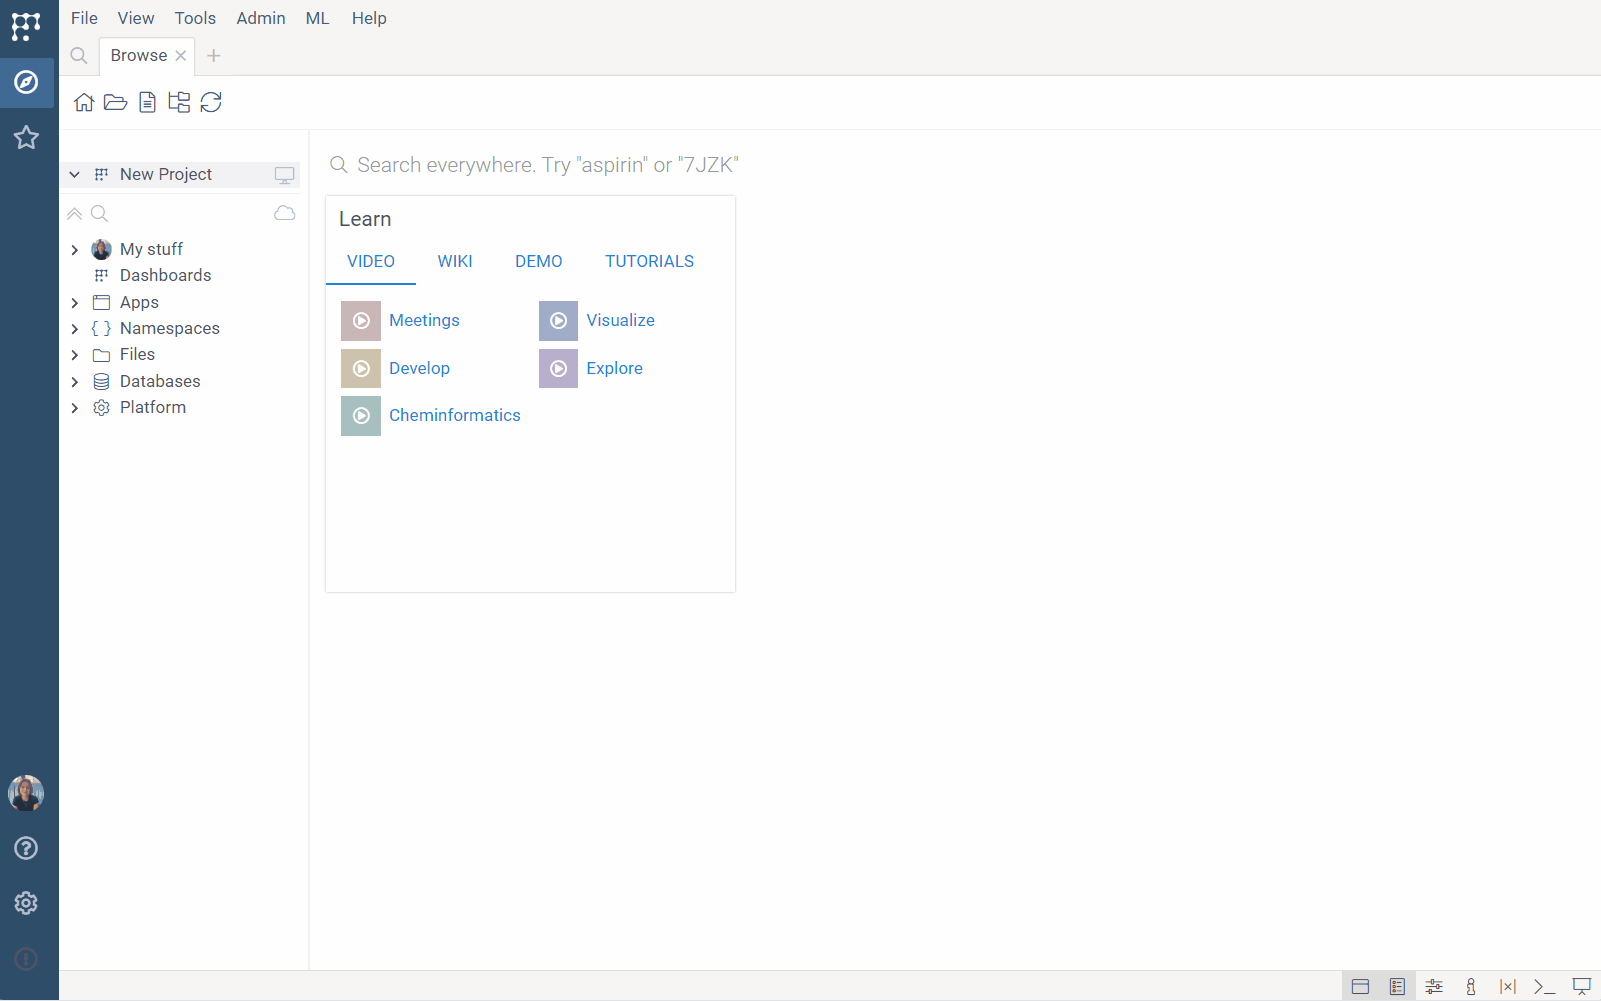1601x1001 pixels.
Task: Click the help question mark icon
Action: click(x=26, y=848)
